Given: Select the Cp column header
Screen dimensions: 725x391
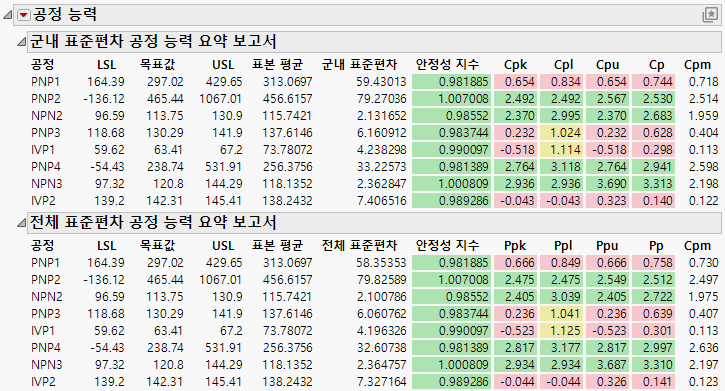Looking at the screenshot, I should [x=656, y=65].
